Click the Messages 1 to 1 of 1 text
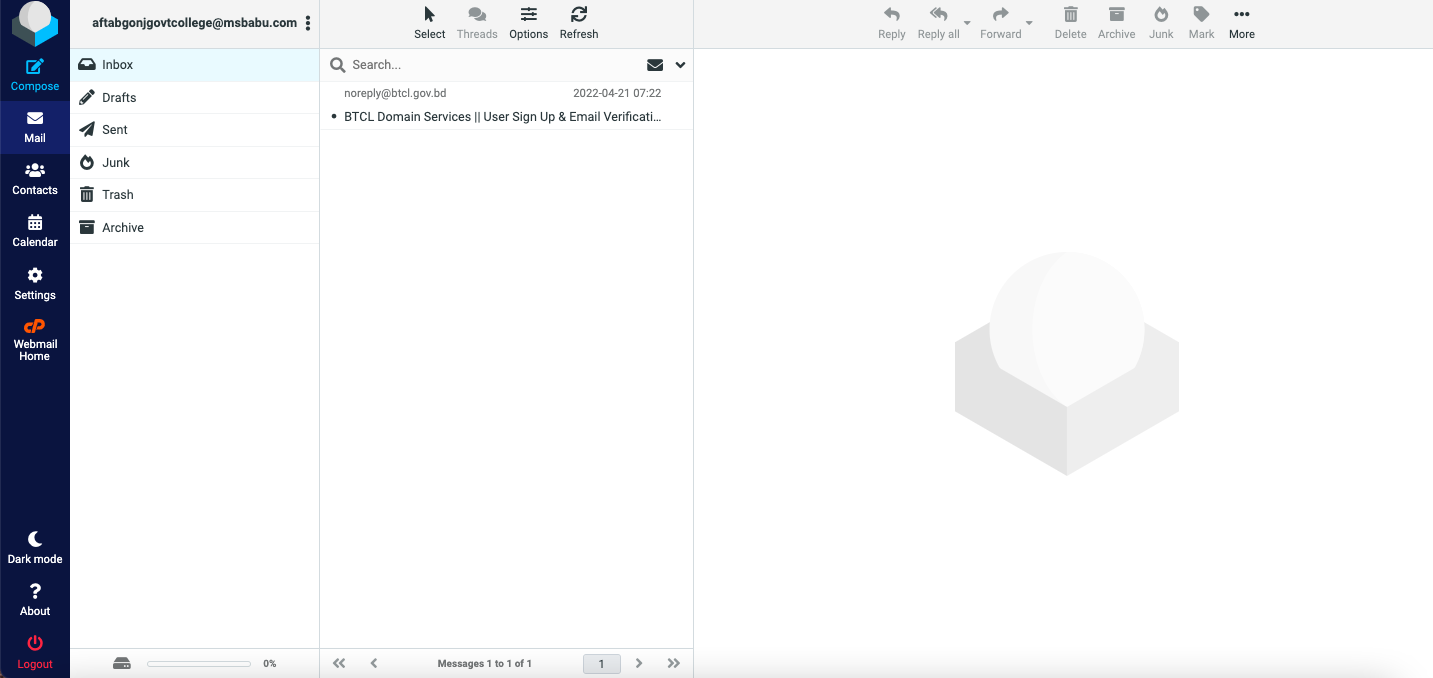Viewport: 1433px width, 678px height. tap(485, 663)
